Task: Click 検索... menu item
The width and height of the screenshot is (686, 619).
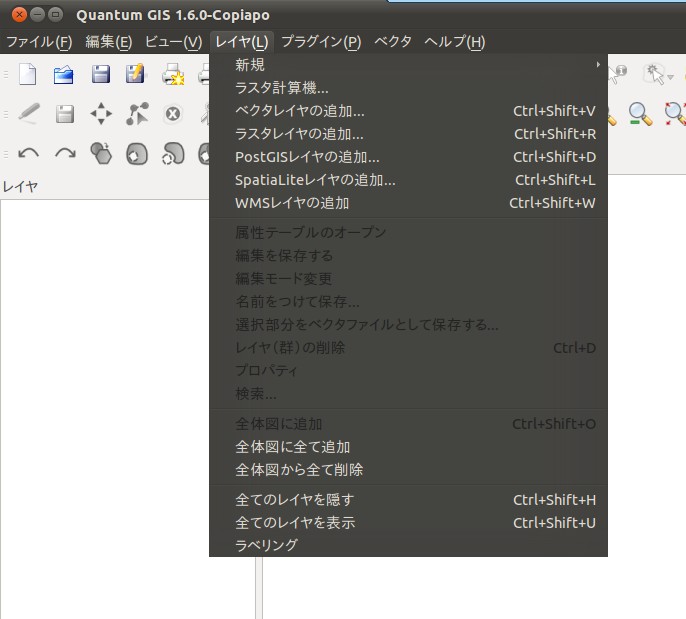Action: click(408, 394)
